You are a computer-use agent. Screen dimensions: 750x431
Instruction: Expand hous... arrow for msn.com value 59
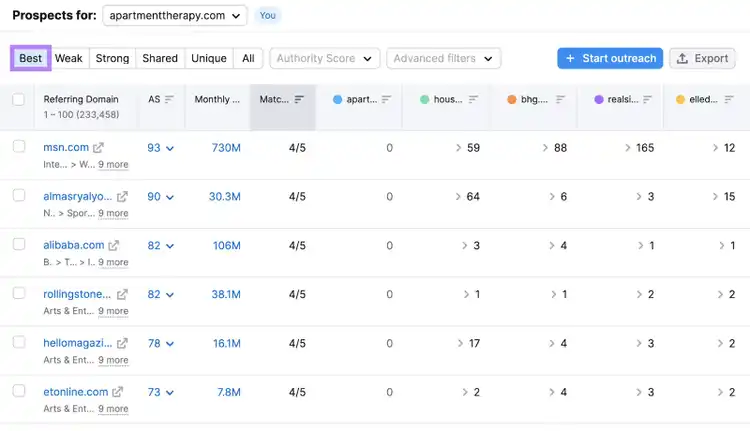(458, 148)
